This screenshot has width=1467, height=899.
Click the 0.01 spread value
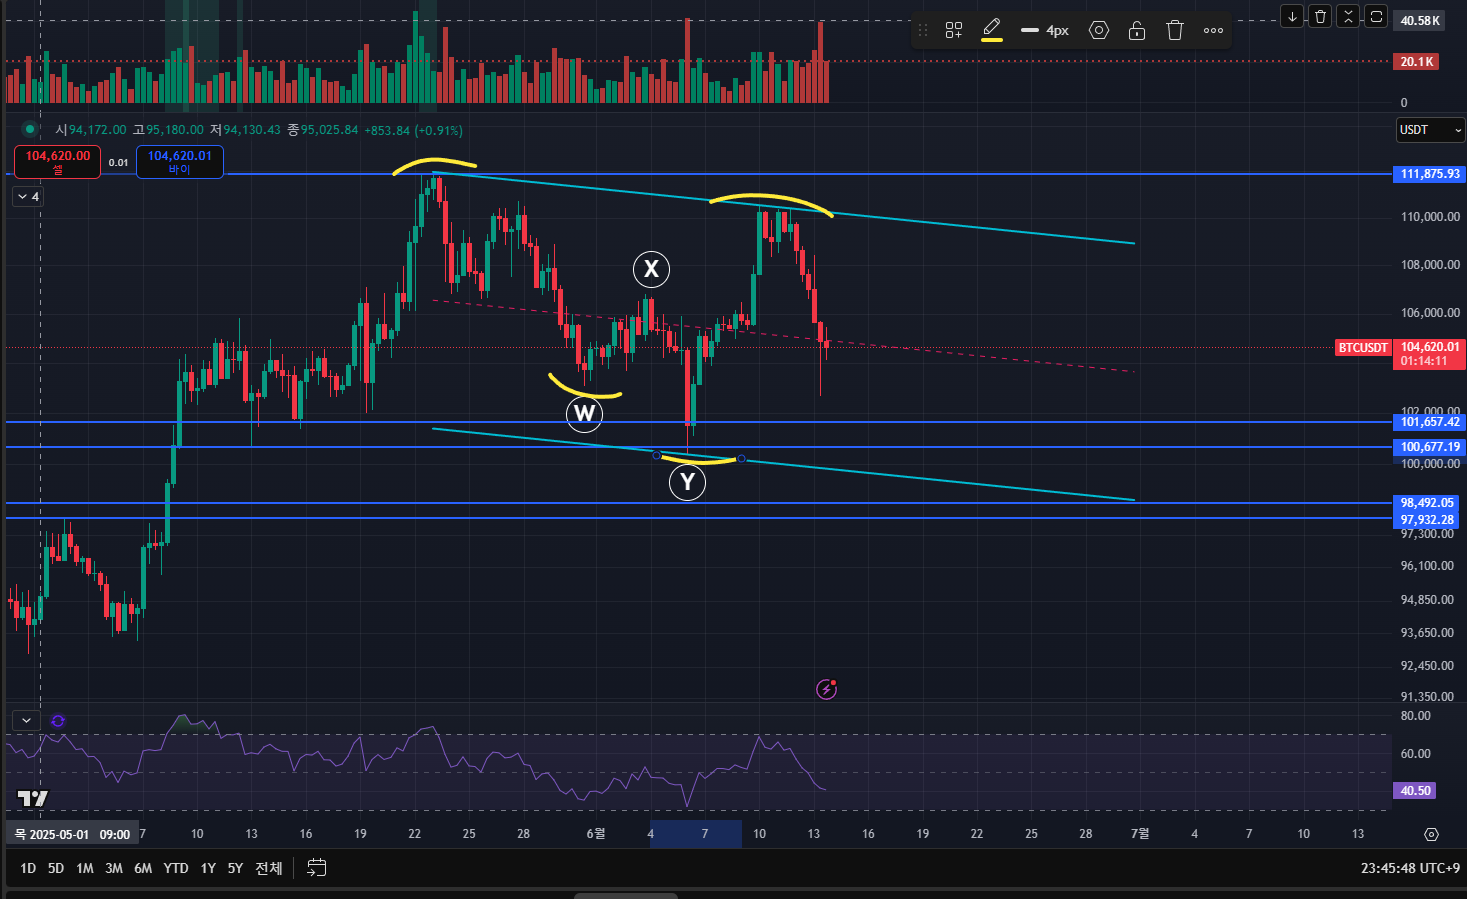[118, 162]
